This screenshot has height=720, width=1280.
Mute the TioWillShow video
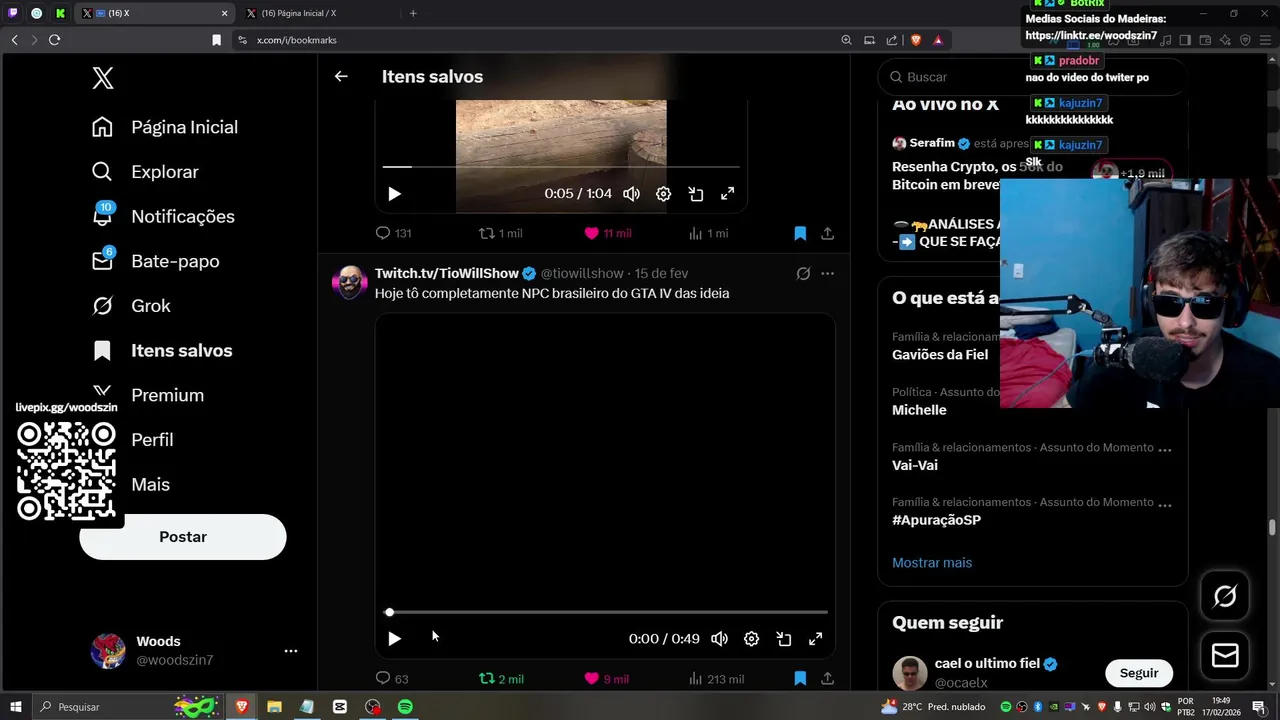tap(719, 639)
